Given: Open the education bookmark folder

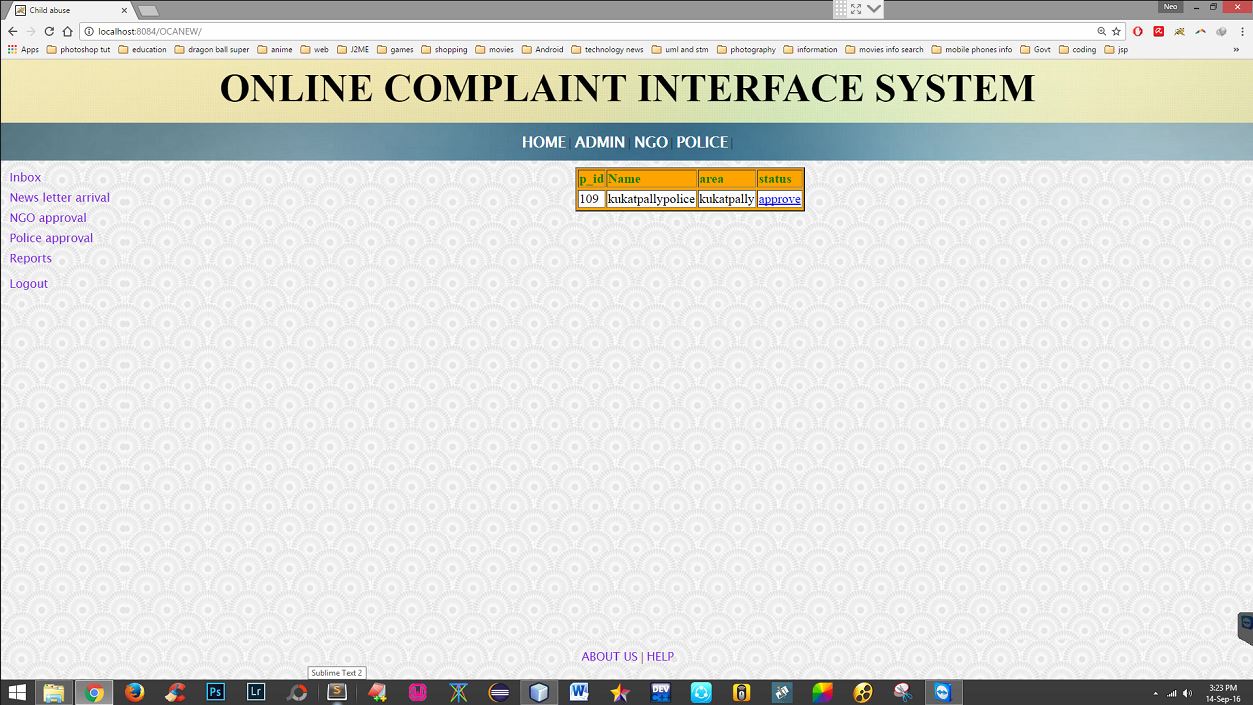Looking at the screenshot, I should pyautogui.click(x=142, y=49).
